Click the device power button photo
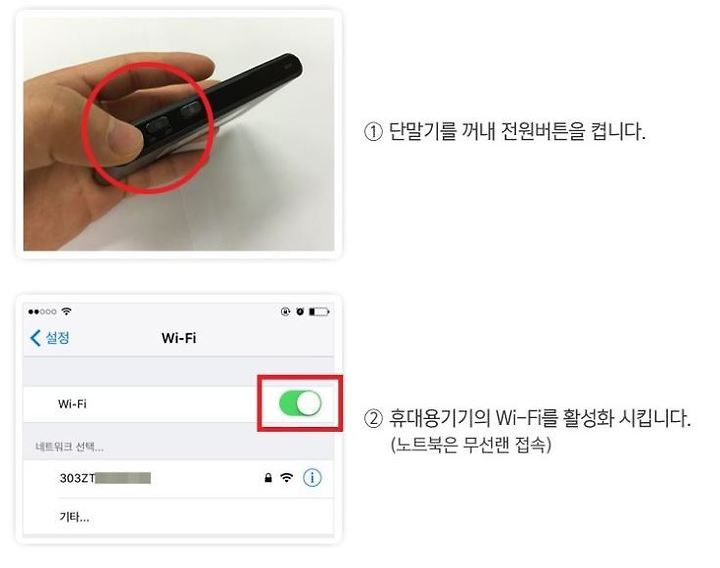The image size is (720, 568). click(179, 134)
